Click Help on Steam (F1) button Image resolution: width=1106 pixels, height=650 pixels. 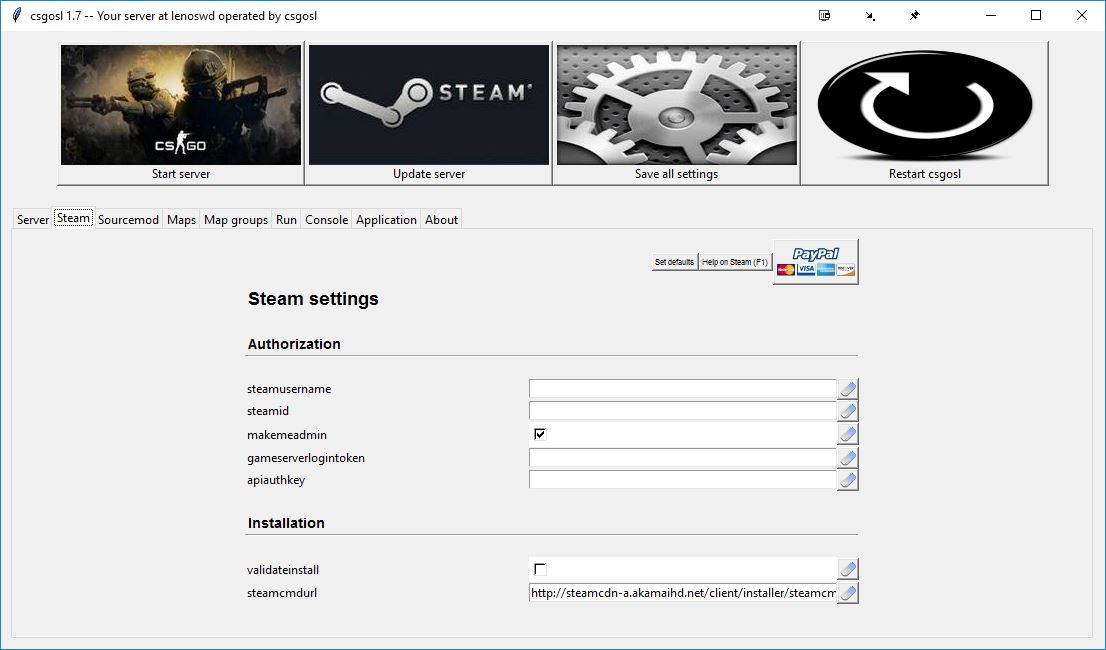point(735,262)
